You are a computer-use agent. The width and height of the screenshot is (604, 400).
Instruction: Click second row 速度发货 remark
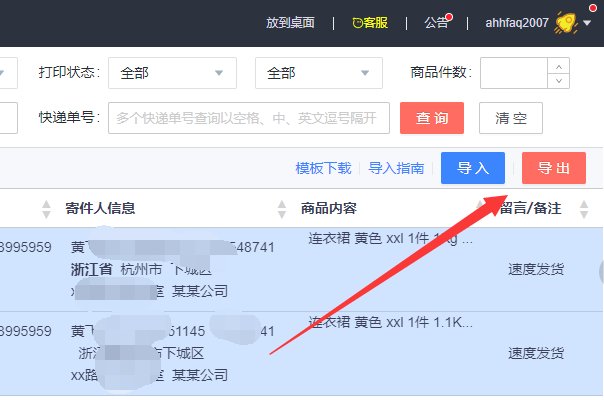tap(536, 353)
